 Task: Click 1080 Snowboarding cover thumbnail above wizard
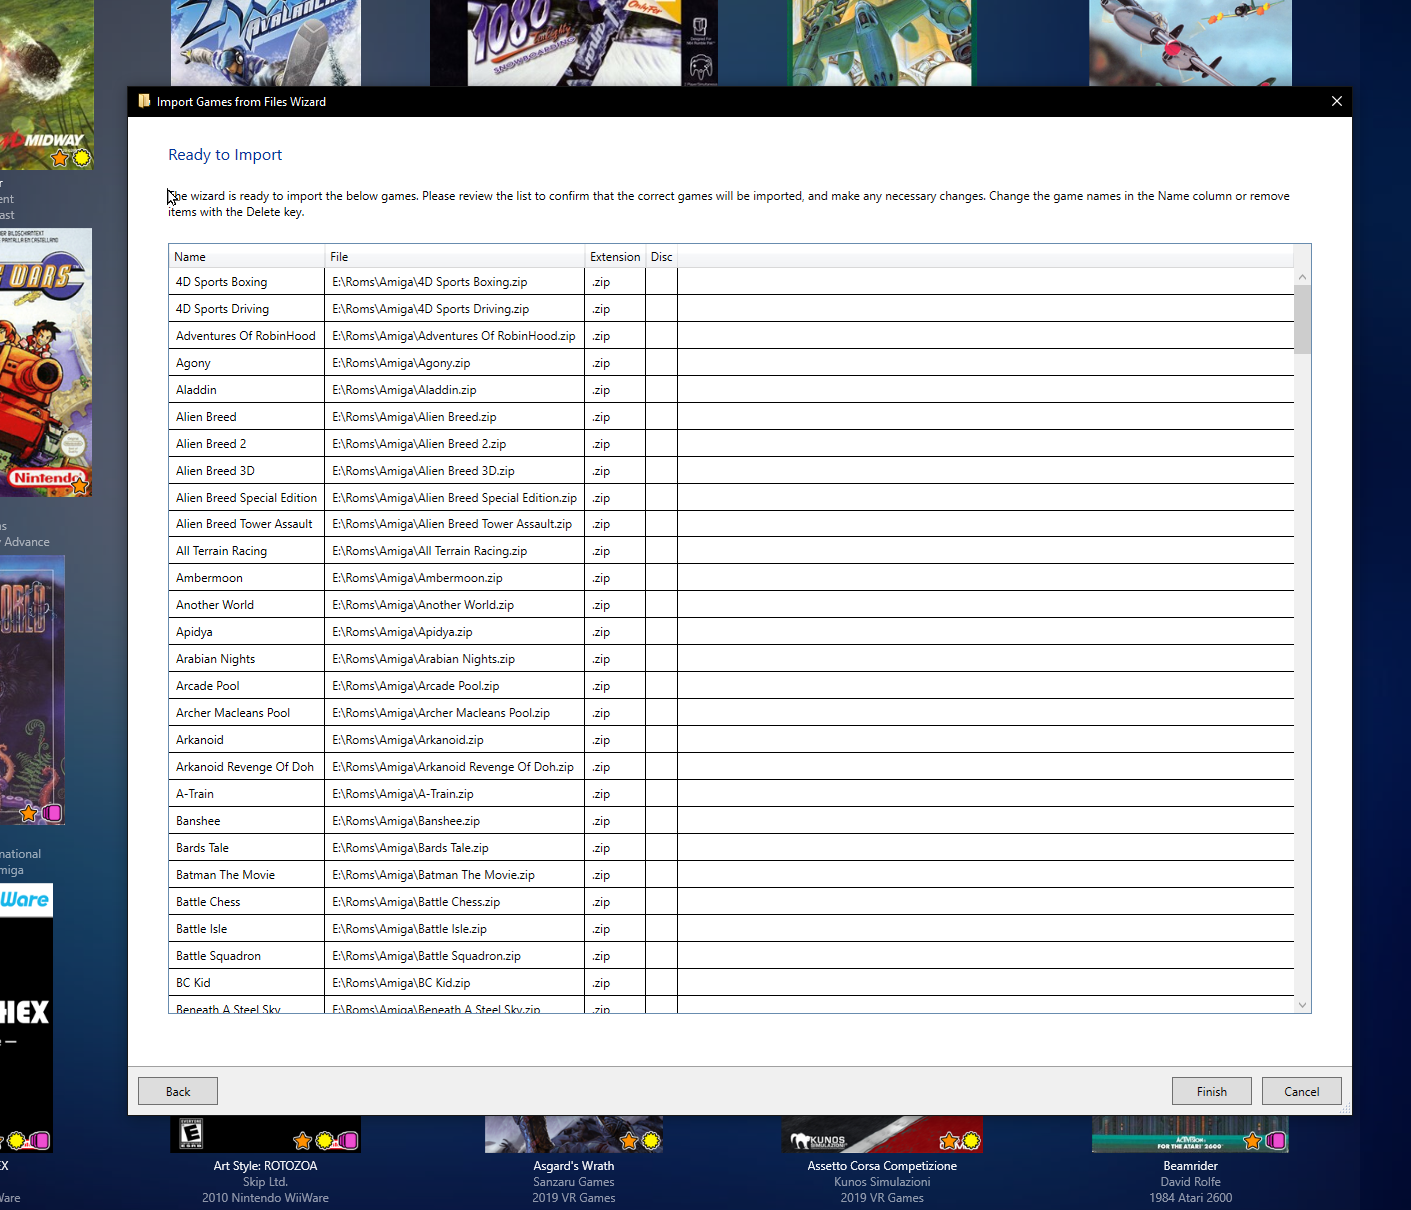click(574, 43)
